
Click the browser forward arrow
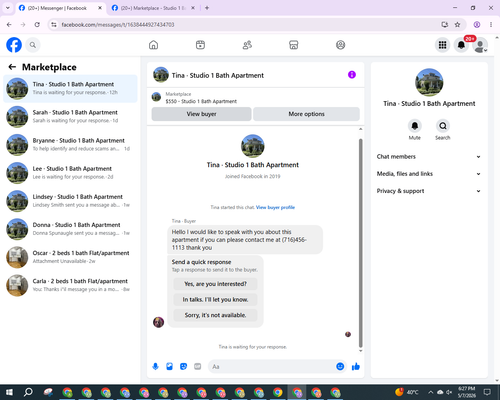point(23,25)
